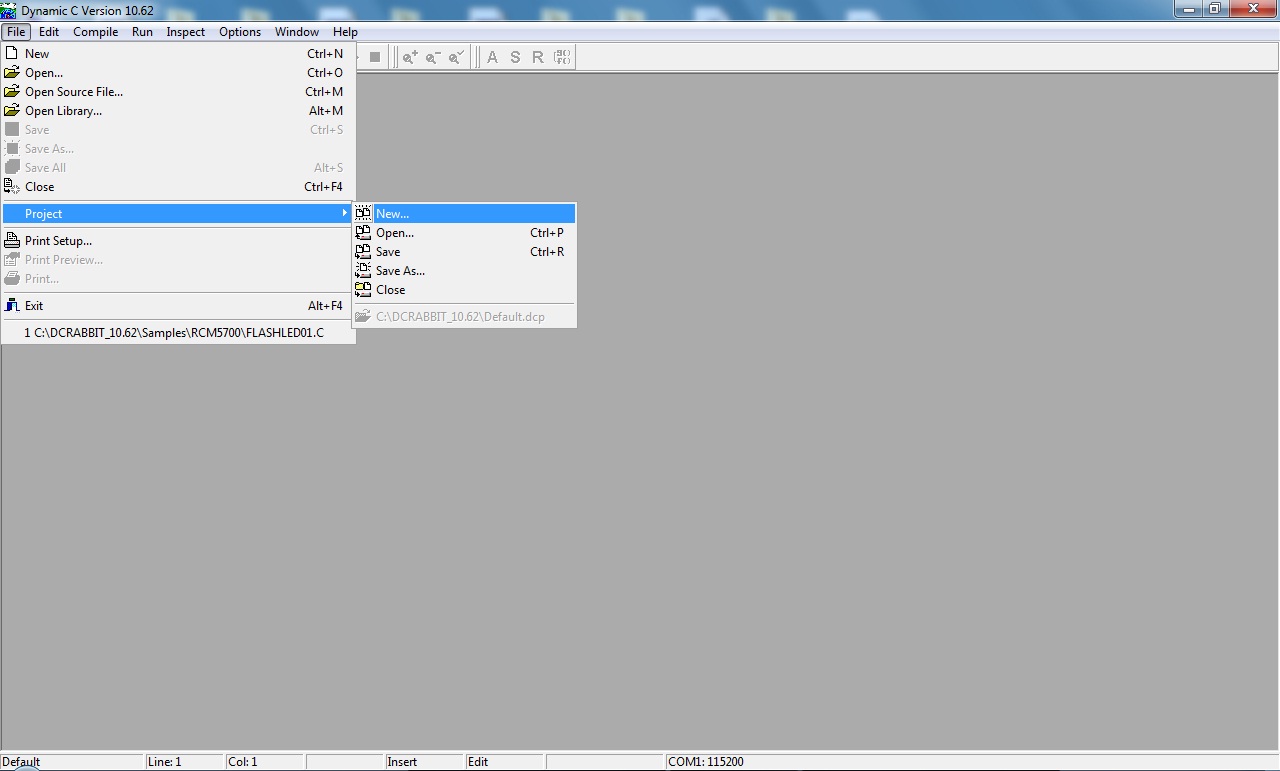1280x771 pixels.
Task: Click 'Edit' status bar entry
Action: 478,762
